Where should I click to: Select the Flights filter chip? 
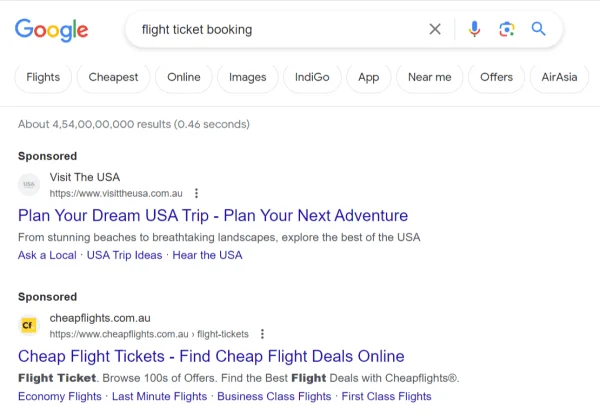43,77
